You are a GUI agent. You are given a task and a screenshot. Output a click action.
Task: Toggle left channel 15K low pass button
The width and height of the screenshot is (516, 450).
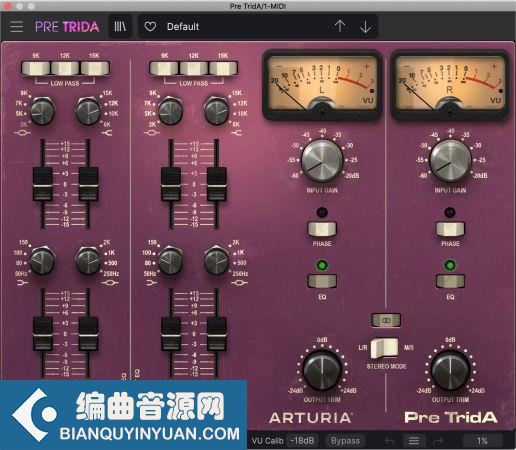tap(95, 68)
